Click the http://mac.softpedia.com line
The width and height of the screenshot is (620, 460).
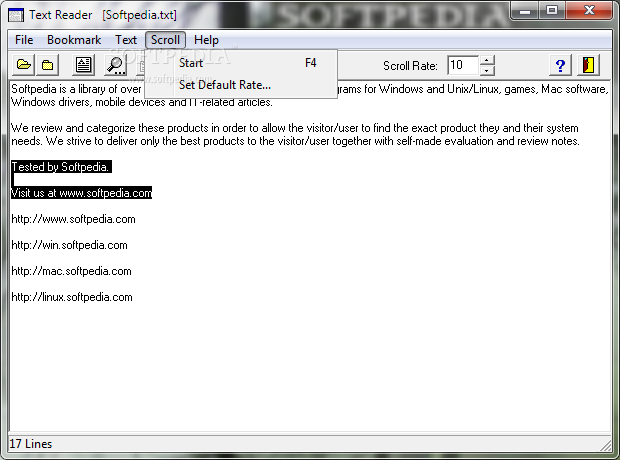(71, 271)
